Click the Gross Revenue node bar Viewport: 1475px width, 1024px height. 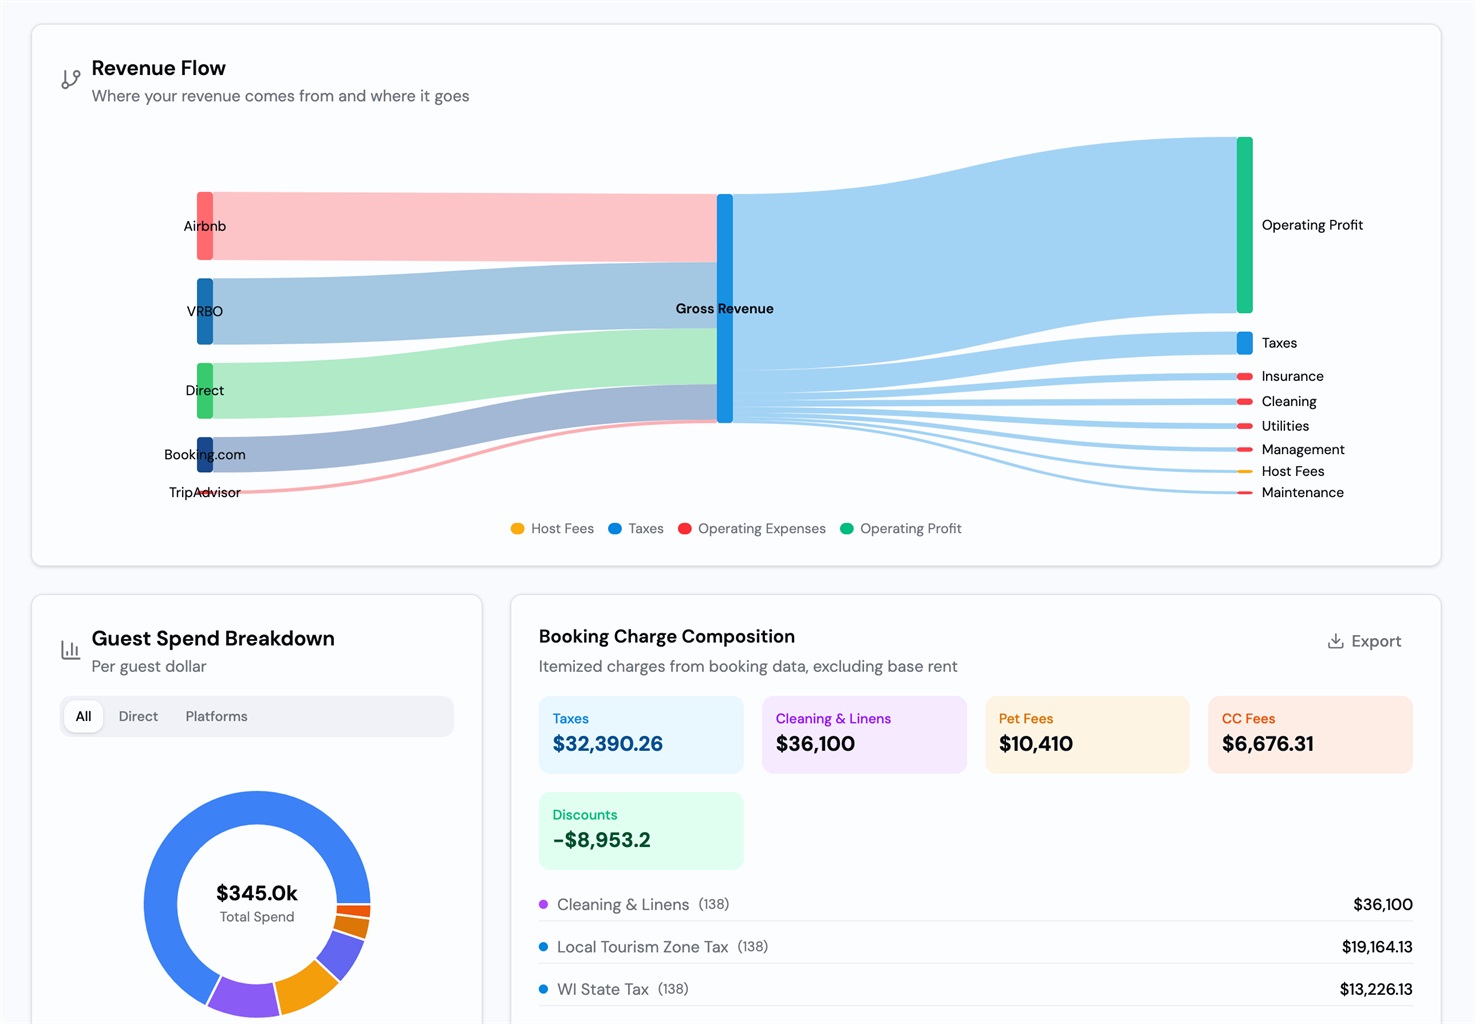pyautogui.click(x=725, y=308)
